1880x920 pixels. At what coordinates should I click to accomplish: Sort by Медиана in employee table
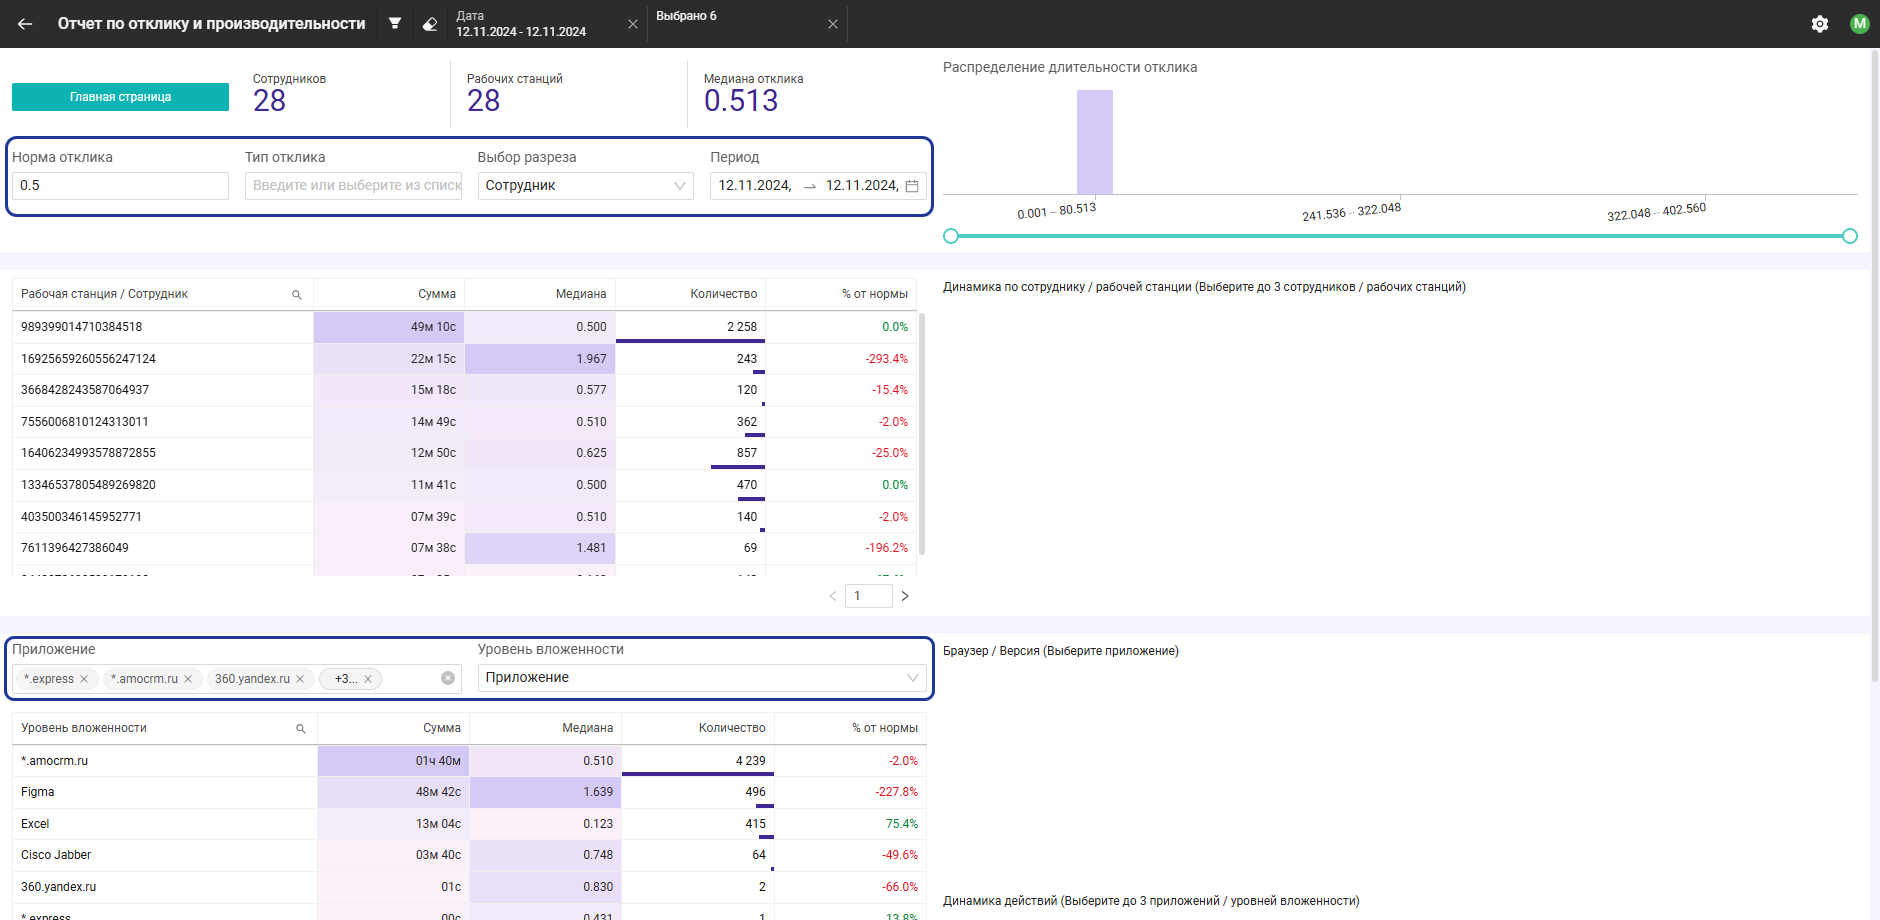[x=581, y=294]
